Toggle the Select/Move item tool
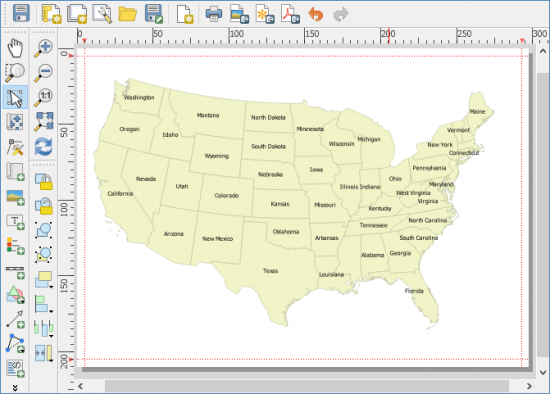 click(x=15, y=97)
